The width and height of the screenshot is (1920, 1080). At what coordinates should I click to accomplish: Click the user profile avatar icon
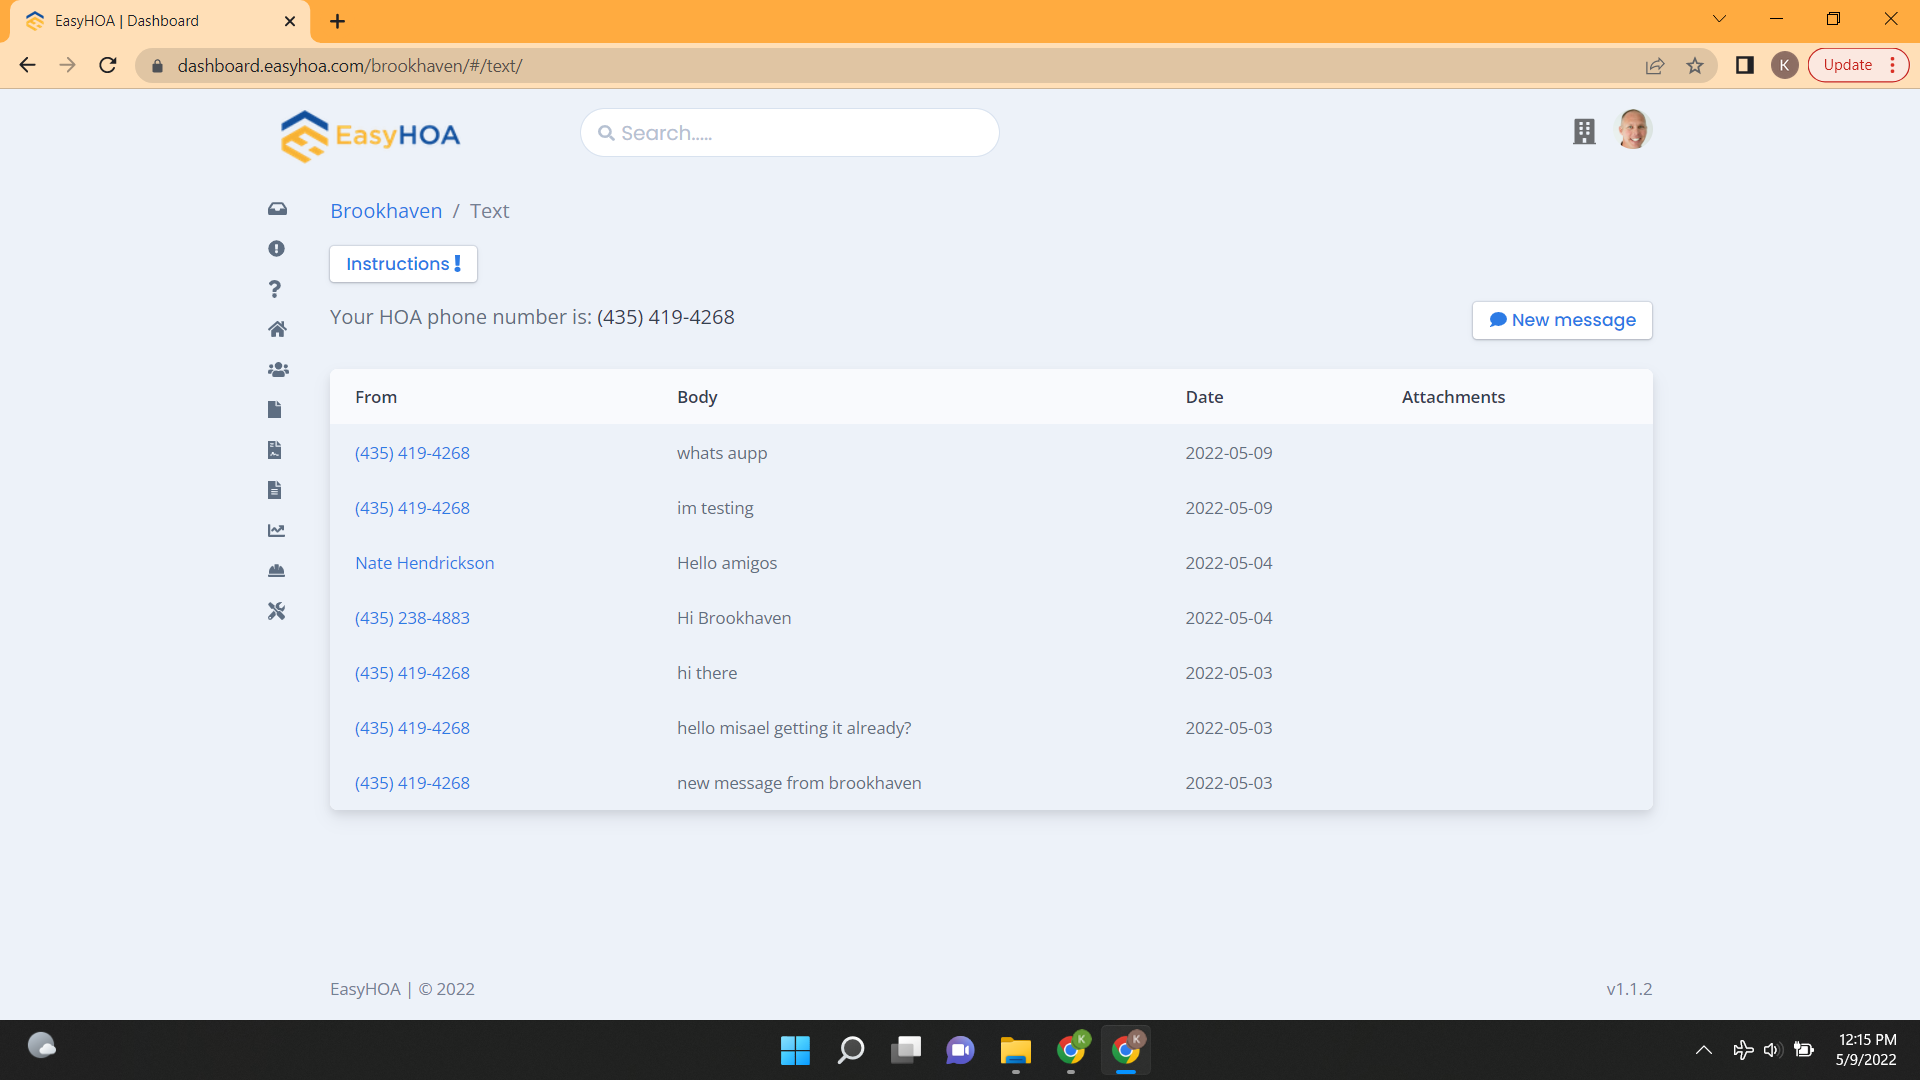pyautogui.click(x=1633, y=129)
